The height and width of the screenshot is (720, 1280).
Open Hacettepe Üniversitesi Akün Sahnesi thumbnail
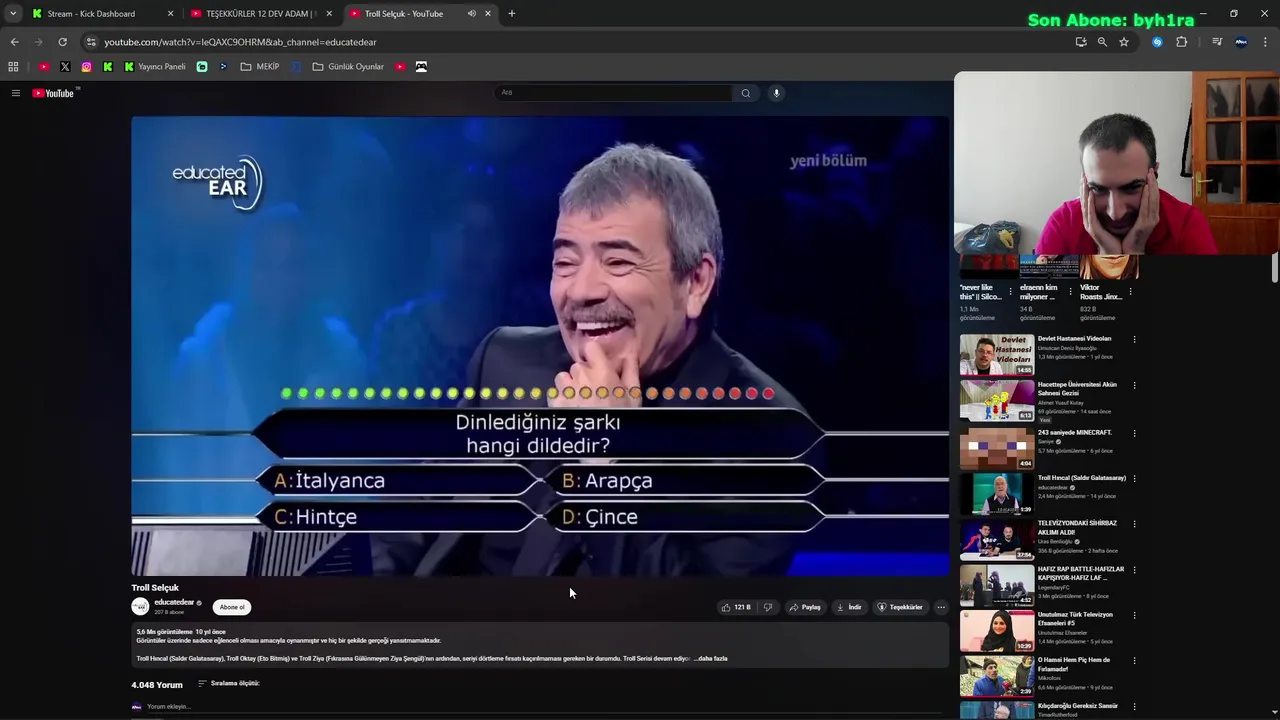click(x=997, y=401)
